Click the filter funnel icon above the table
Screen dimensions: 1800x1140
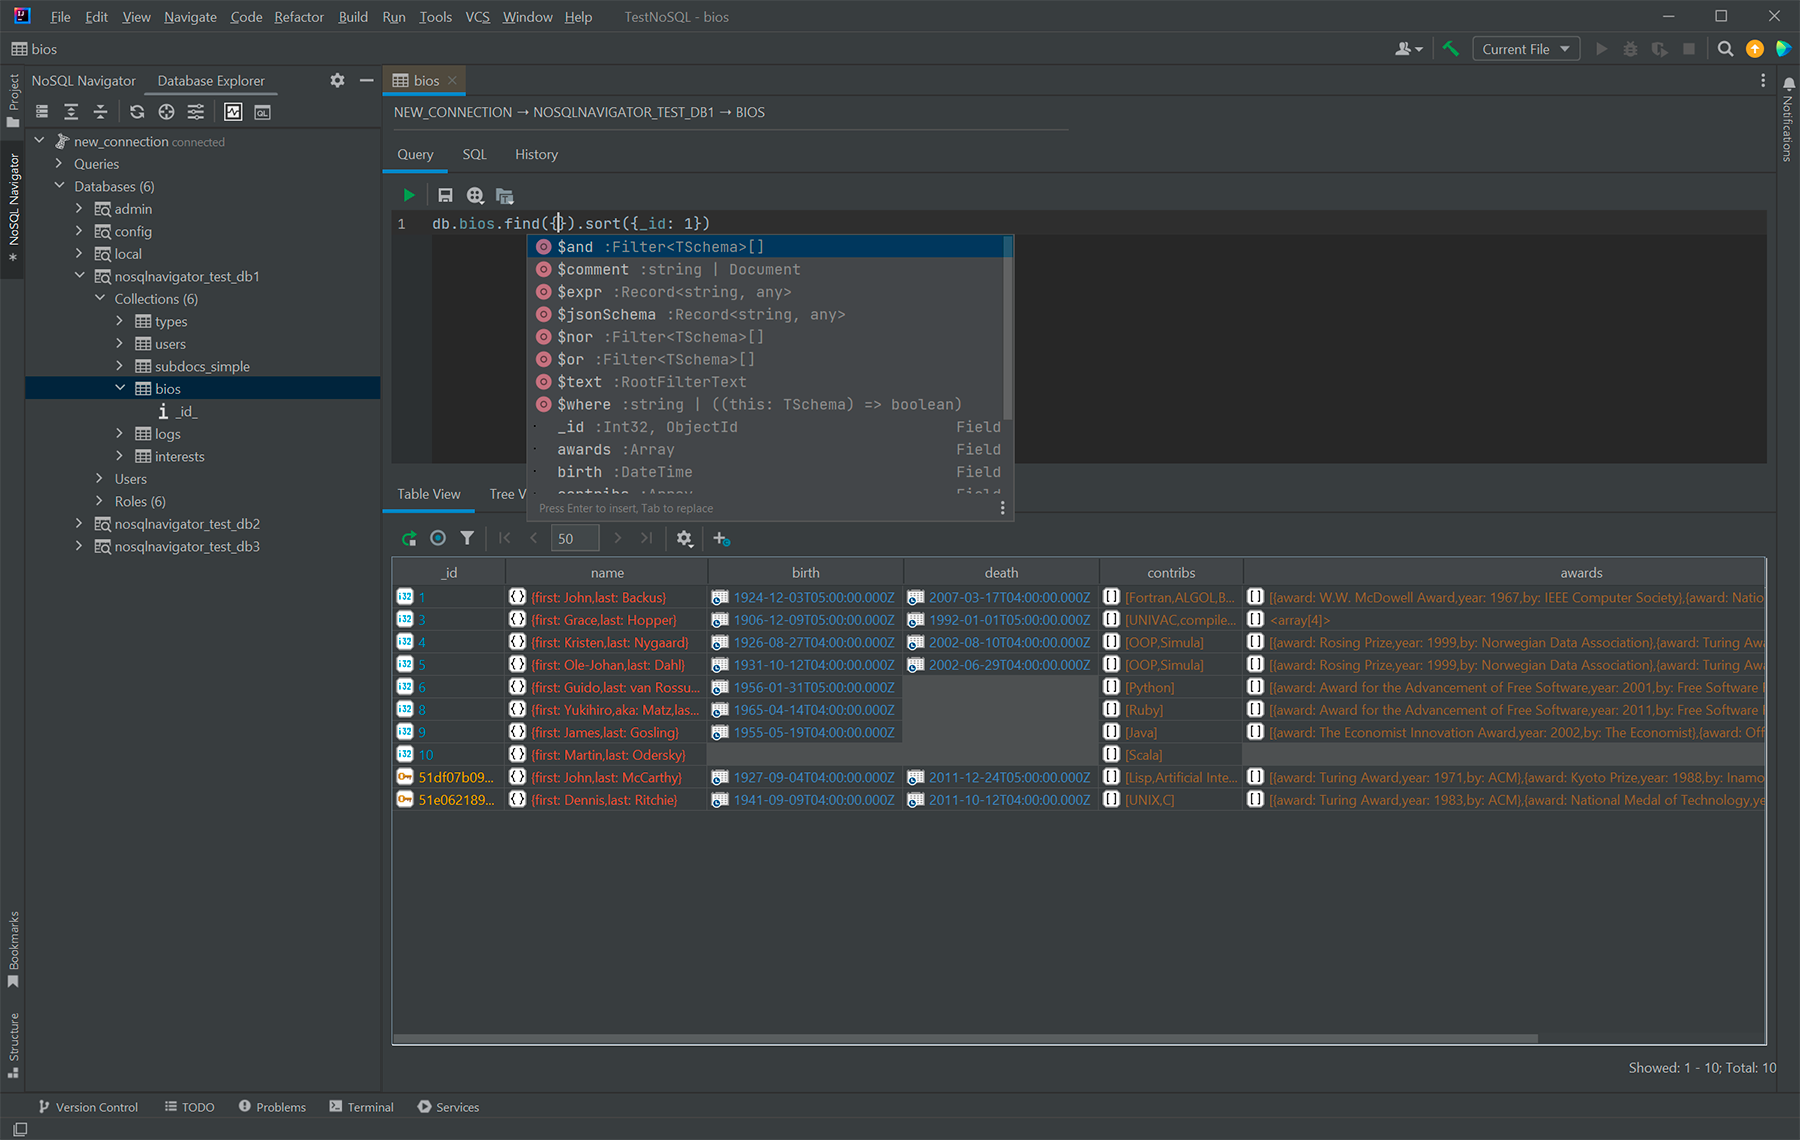click(467, 538)
